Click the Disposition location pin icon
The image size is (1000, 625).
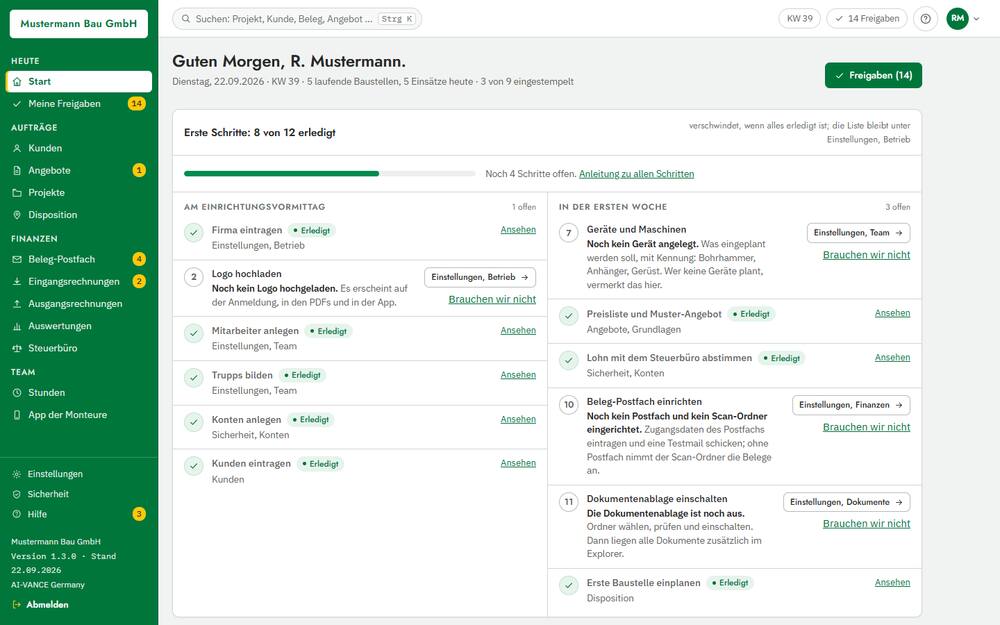click(x=17, y=215)
